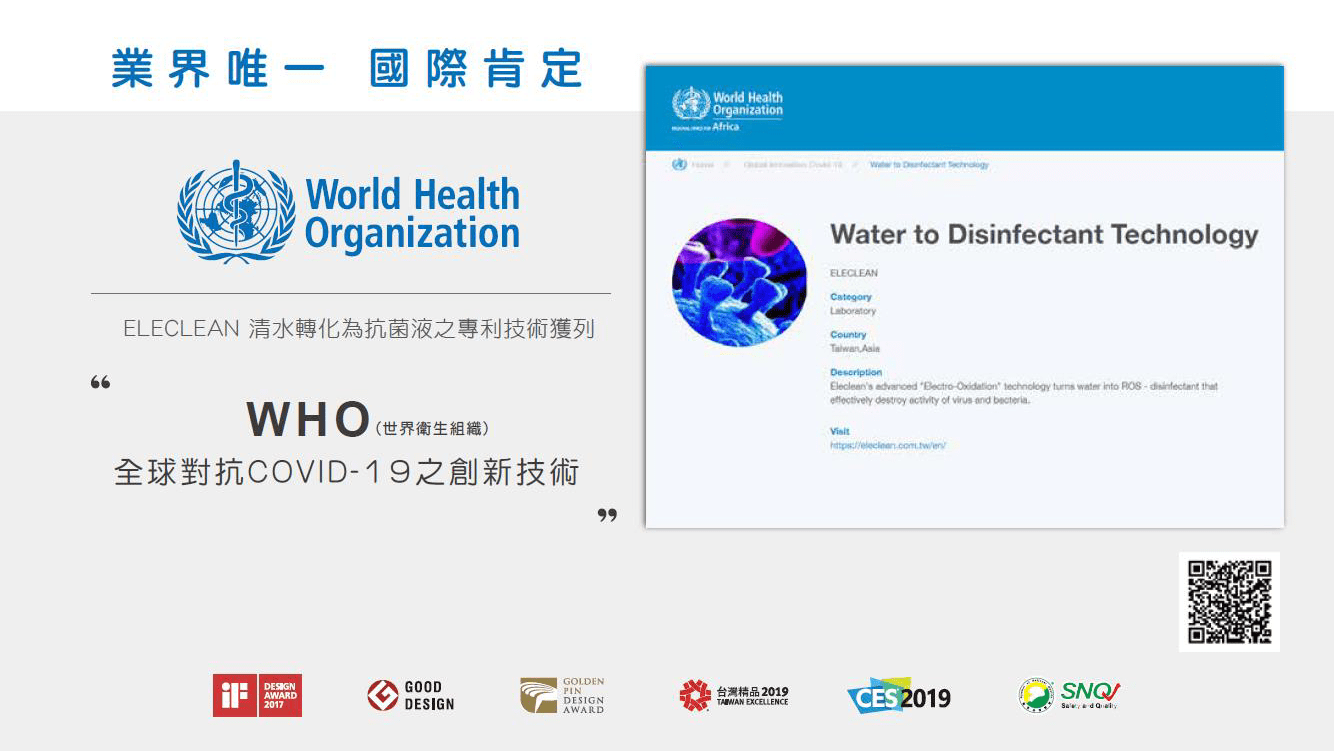Click the Golden Pin Design Award logo
The image size is (1334, 751).
(562, 696)
